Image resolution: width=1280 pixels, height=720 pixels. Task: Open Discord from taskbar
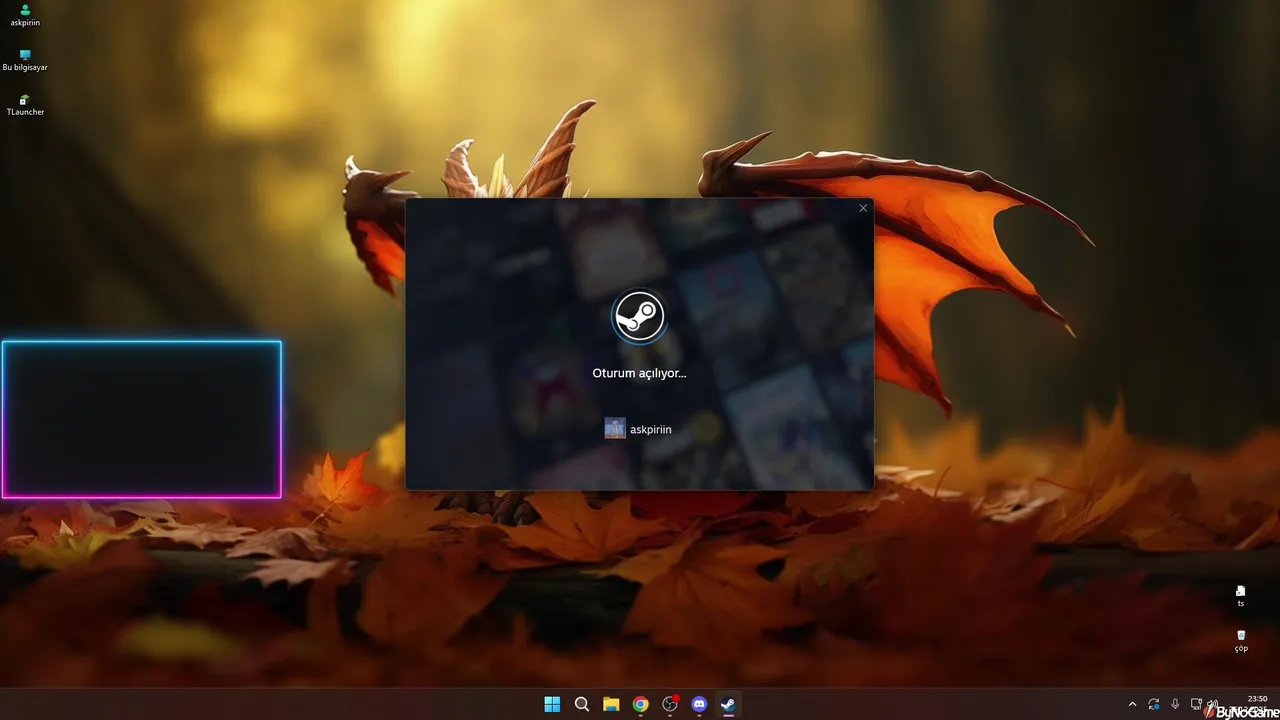[700, 704]
